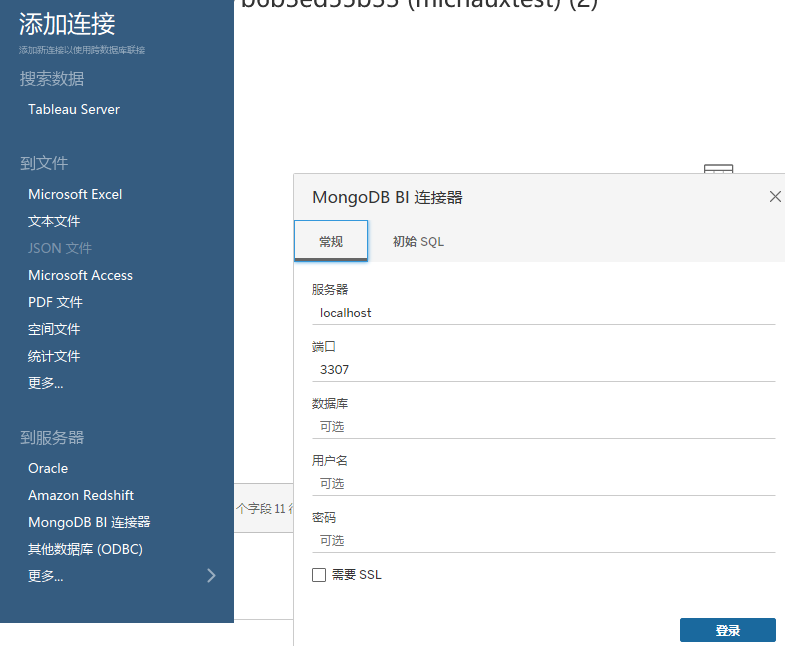The width and height of the screenshot is (785, 646).
Task: Click into the 密码 optional field
Action: (x=543, y=541)
